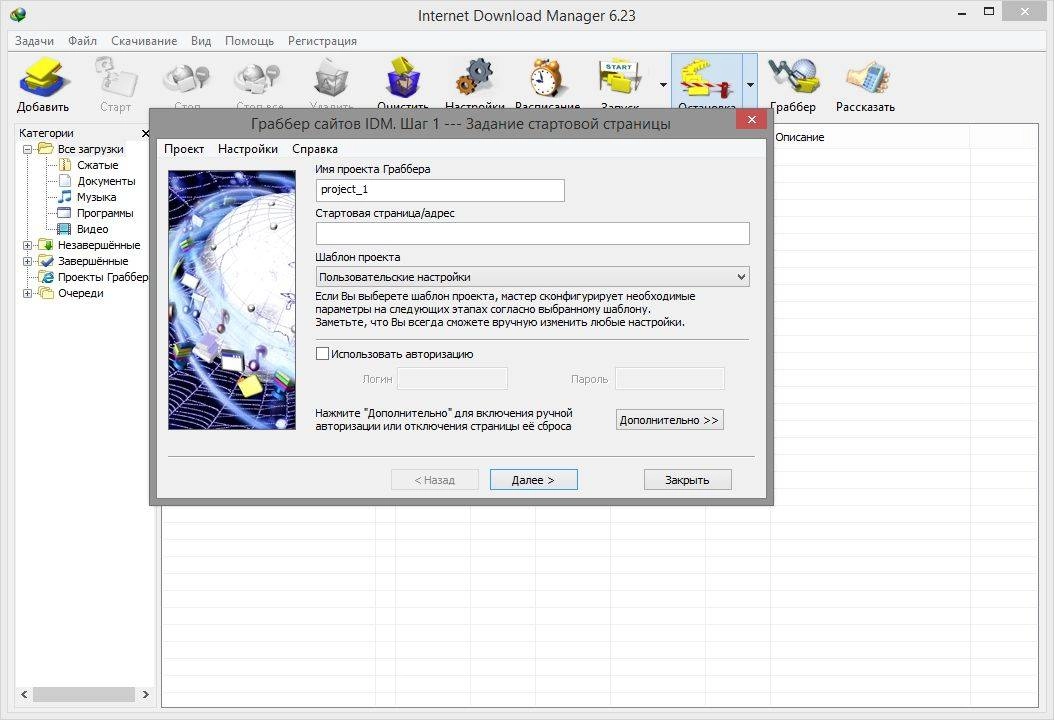Click the IDM app logo in title bar

pos(18,13)
